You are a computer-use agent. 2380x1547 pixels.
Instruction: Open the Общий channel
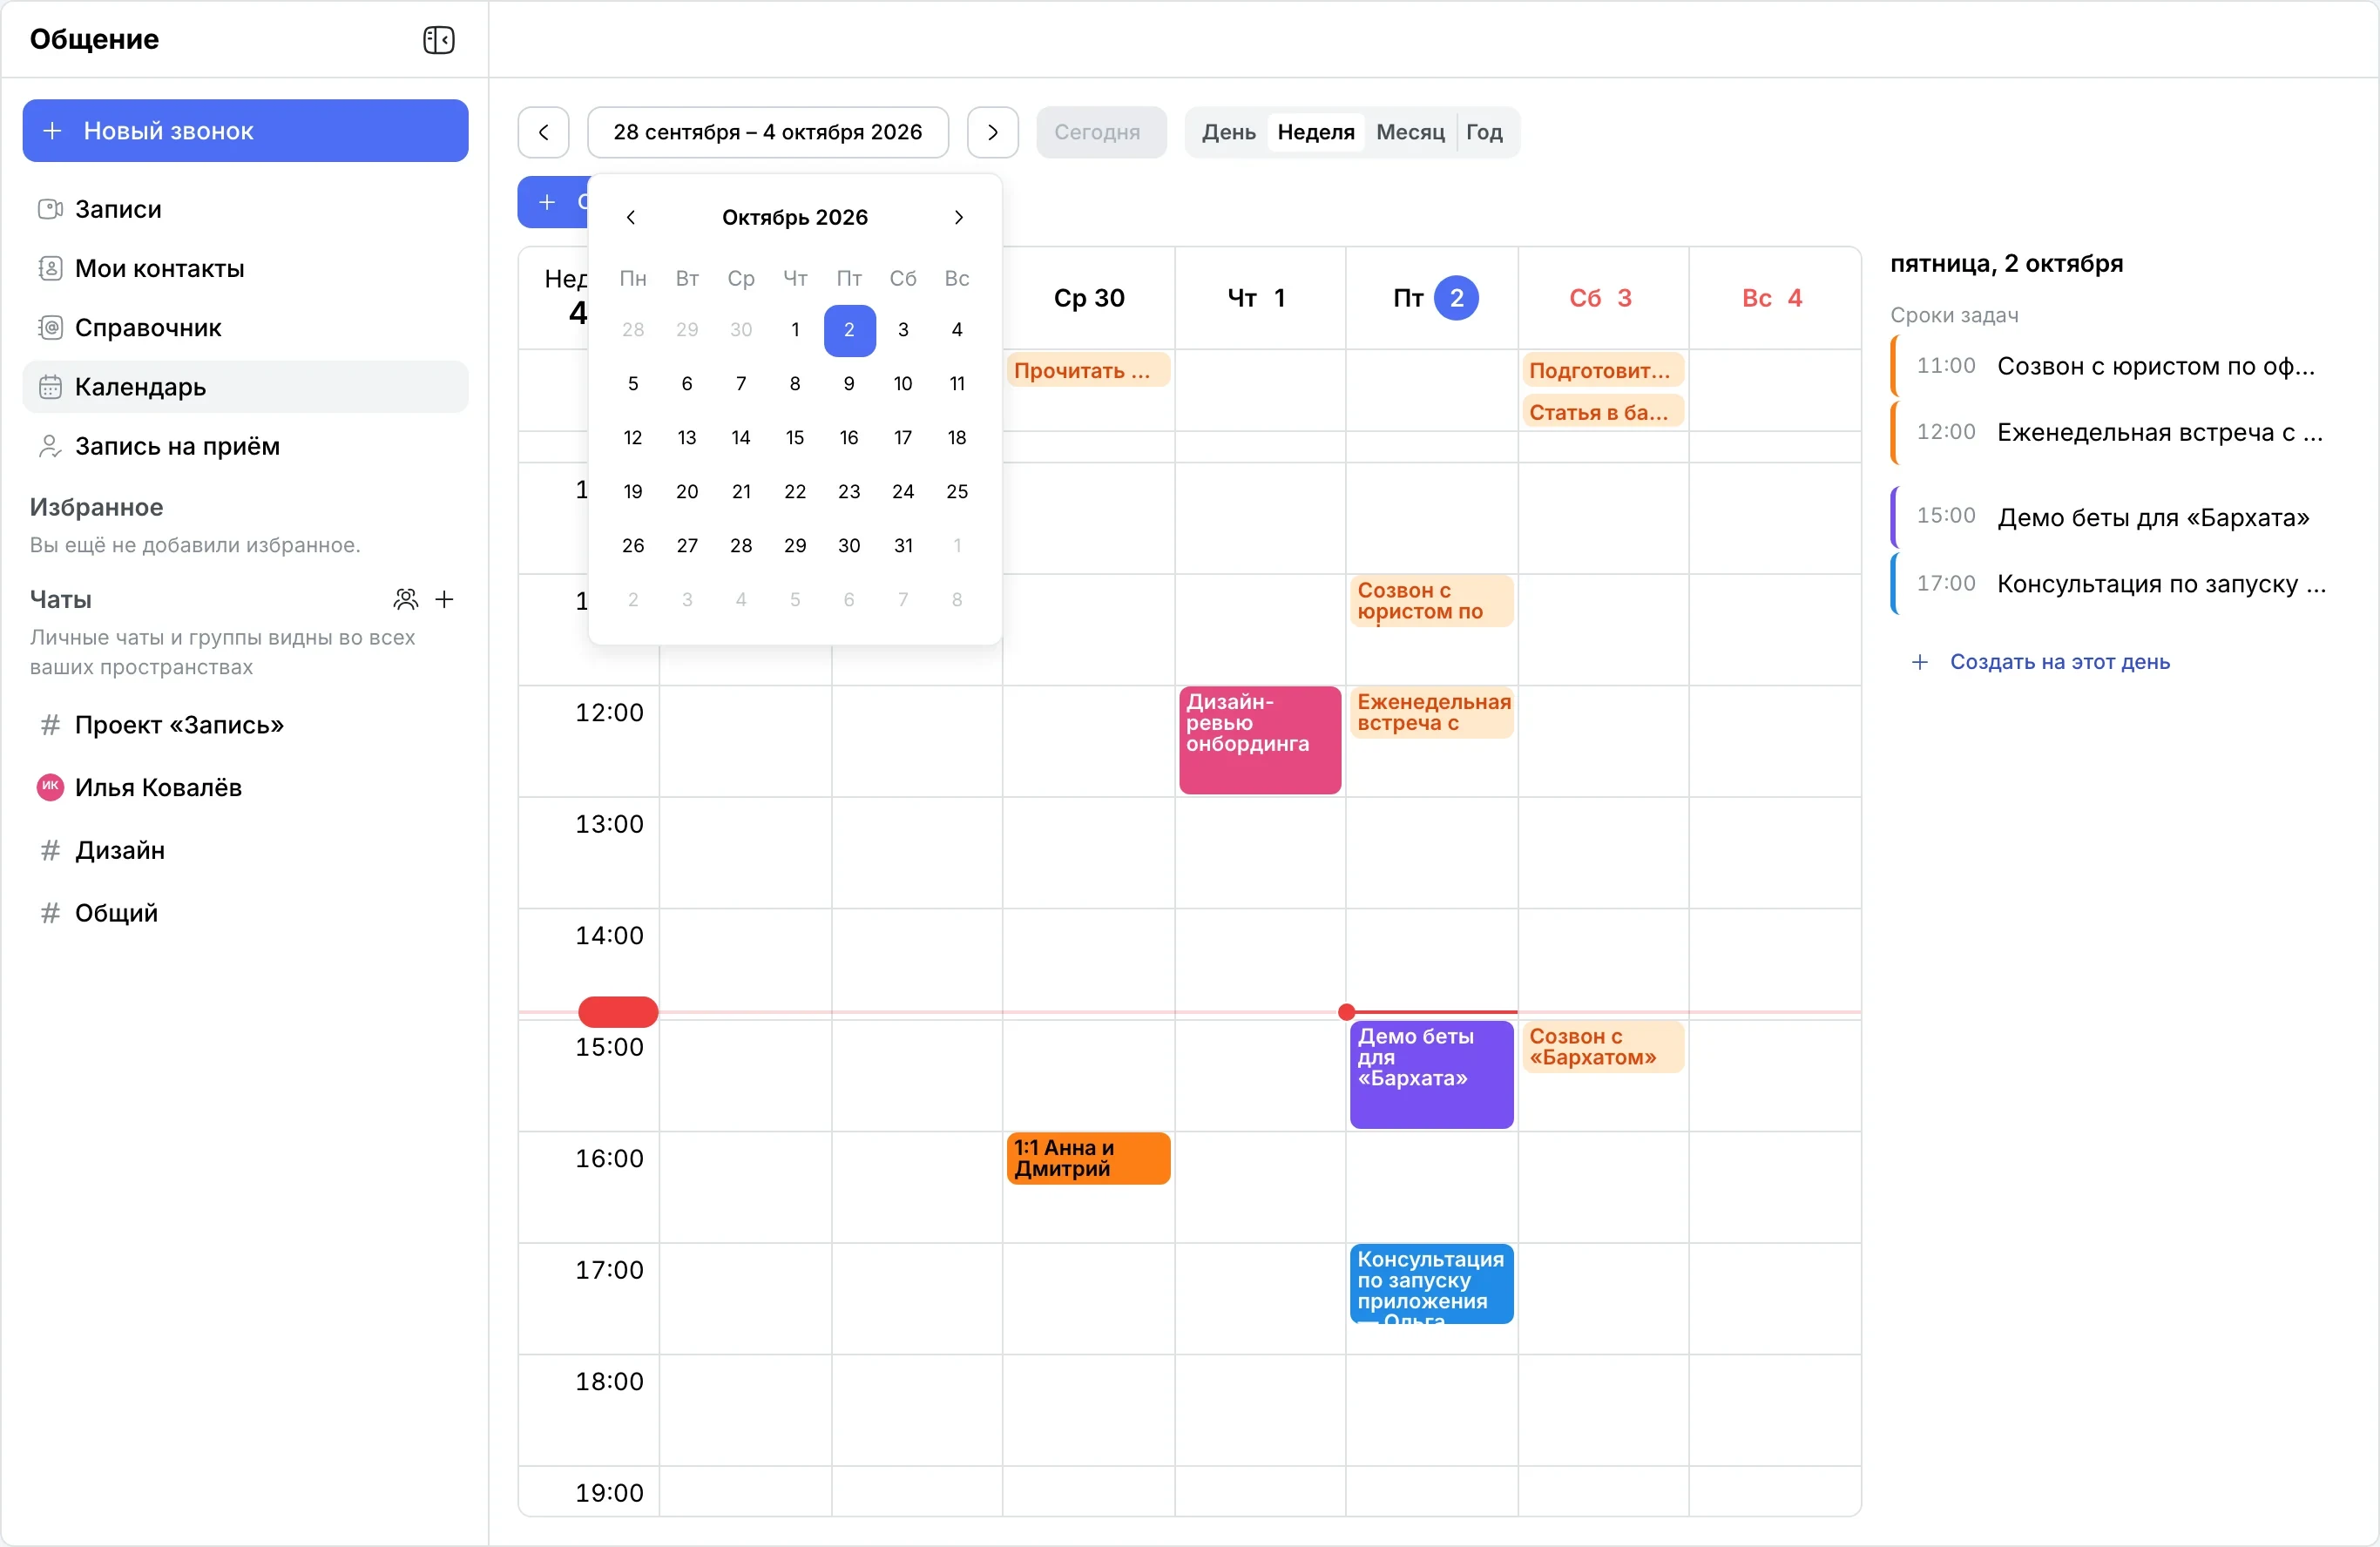pyautogui.click(x=245, y=913)
